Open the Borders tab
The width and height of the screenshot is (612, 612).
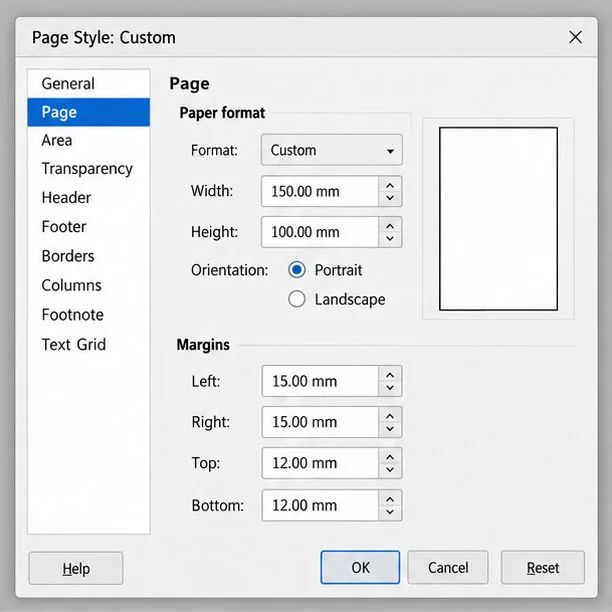point(89,256)
